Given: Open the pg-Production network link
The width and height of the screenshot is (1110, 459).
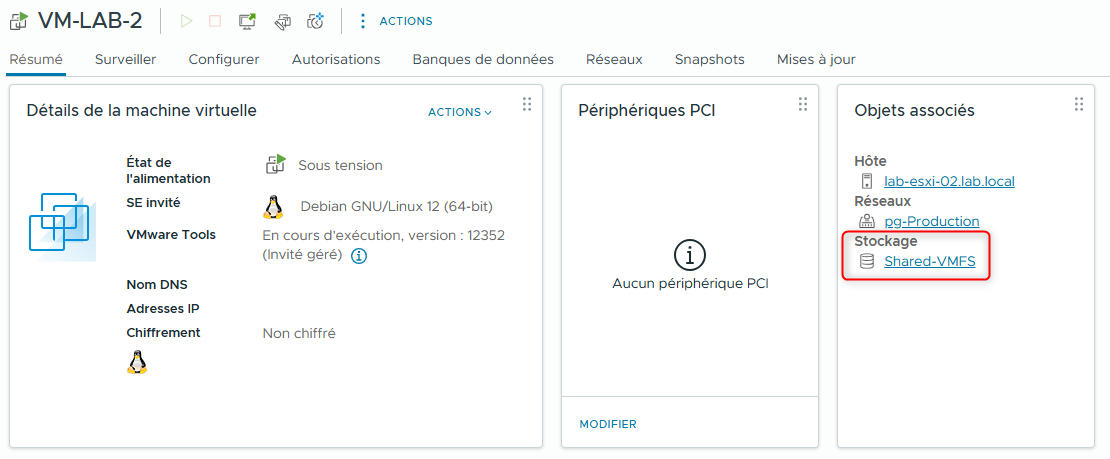Looking at the screenshot, I should click(x=932, y=221).
